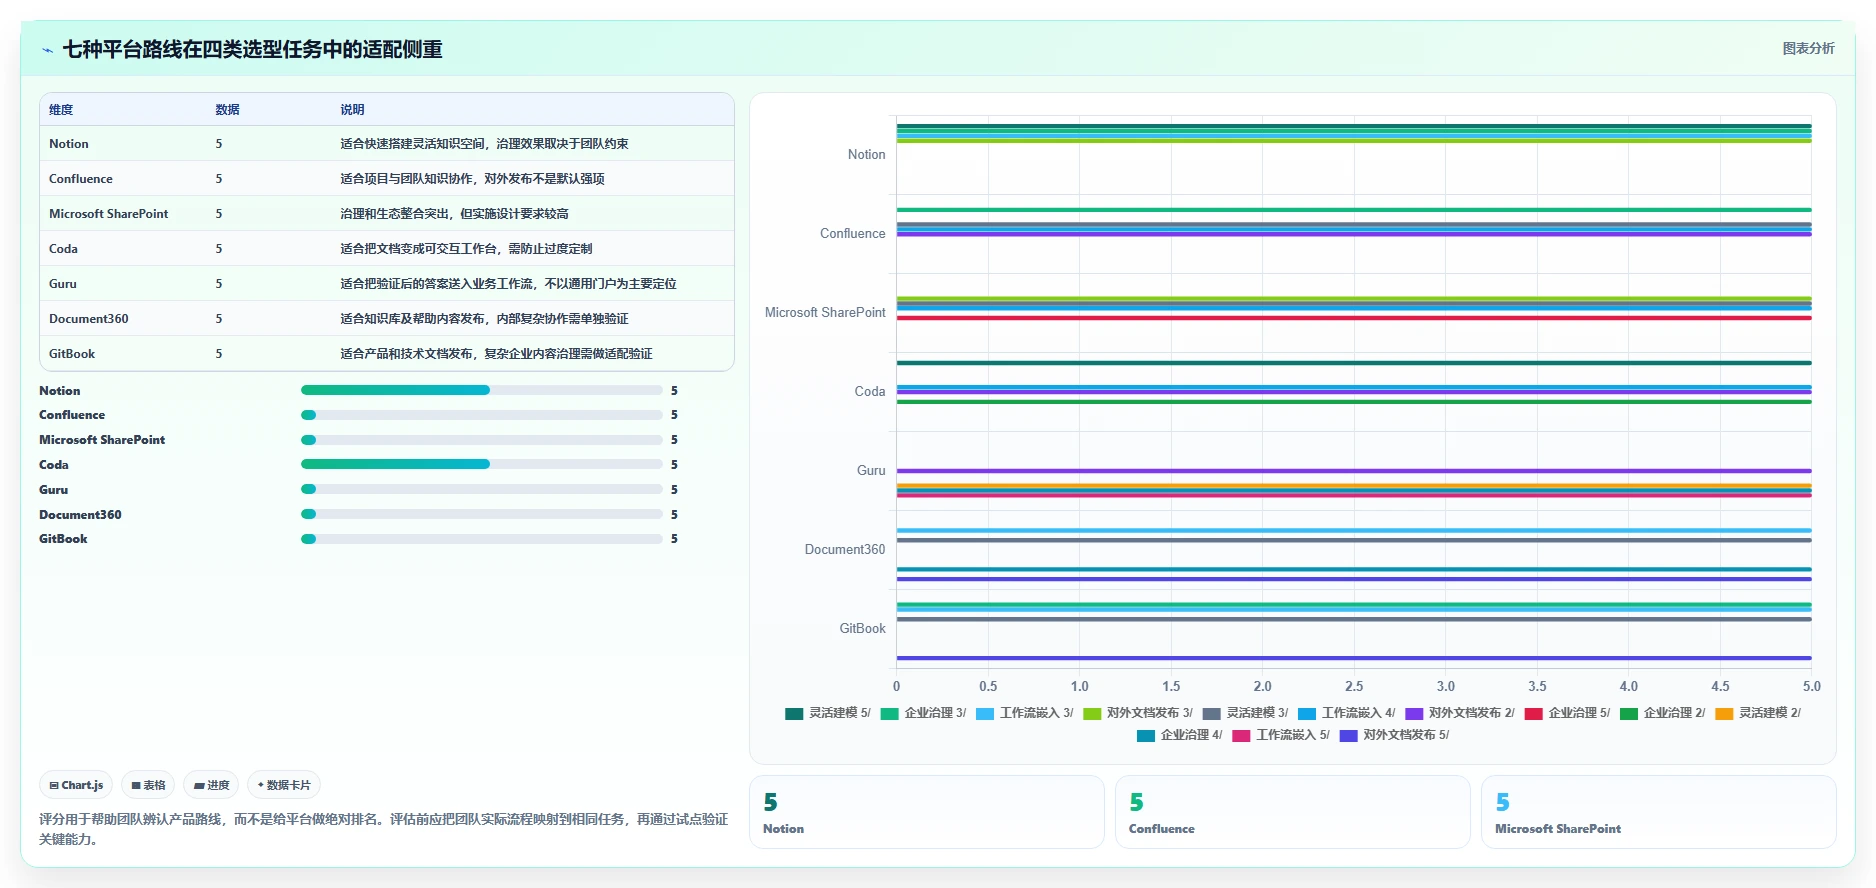
Task: Click the 说明 column header
Action: click(352, 110)
